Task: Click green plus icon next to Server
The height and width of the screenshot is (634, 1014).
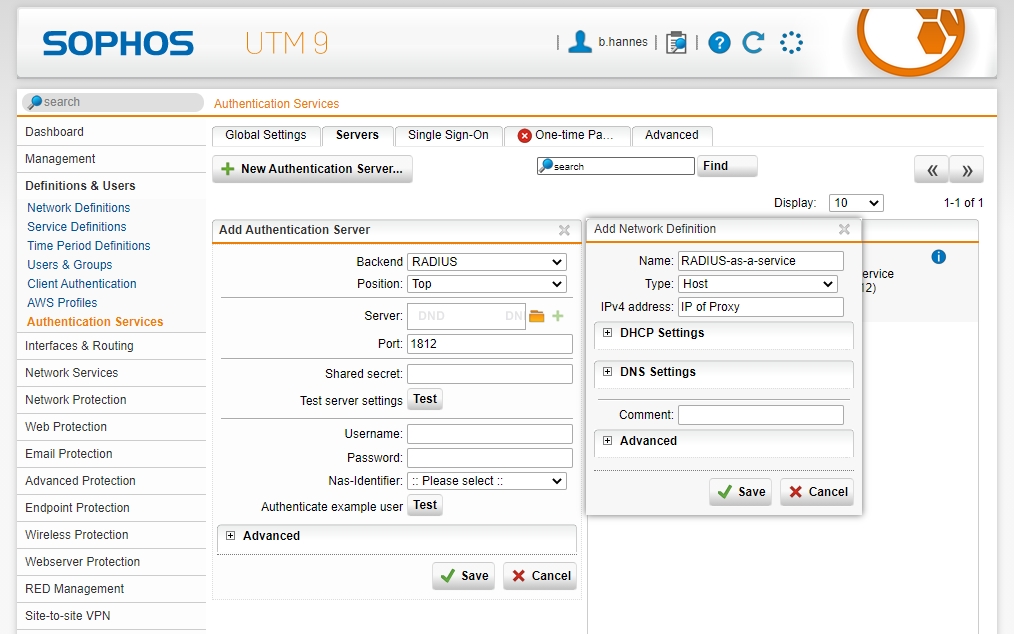Action: click(558, 316)
